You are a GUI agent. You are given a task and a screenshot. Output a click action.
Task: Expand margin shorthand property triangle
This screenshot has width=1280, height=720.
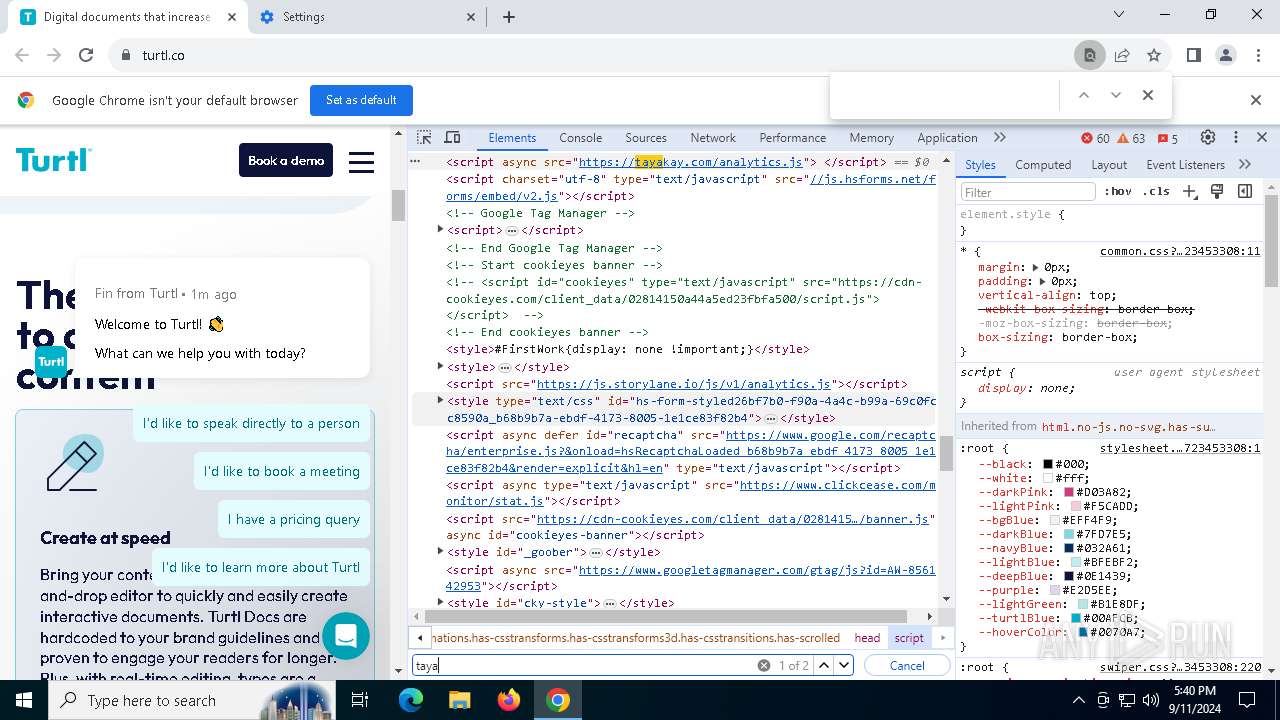1036,267
